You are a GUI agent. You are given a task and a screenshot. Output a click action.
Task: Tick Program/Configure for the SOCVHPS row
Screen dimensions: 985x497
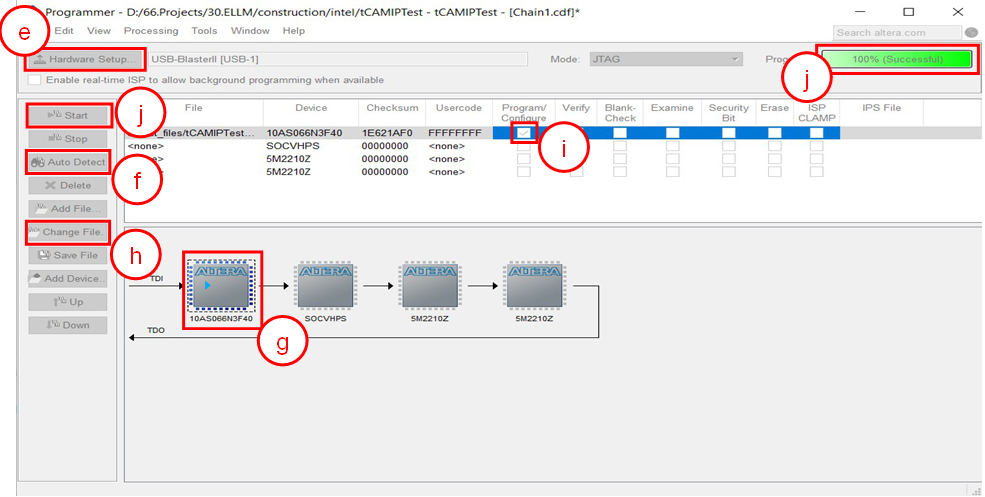point(523,146)
